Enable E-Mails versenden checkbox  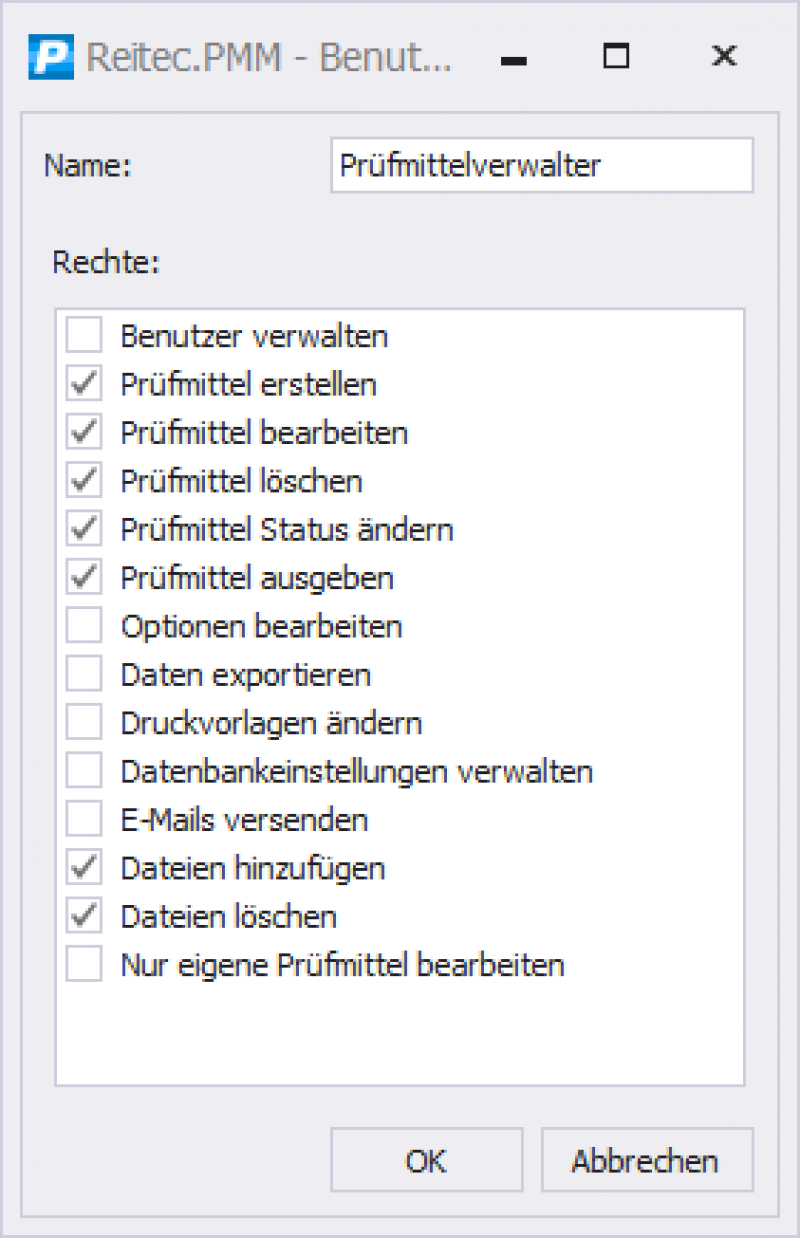coord(84,820)
